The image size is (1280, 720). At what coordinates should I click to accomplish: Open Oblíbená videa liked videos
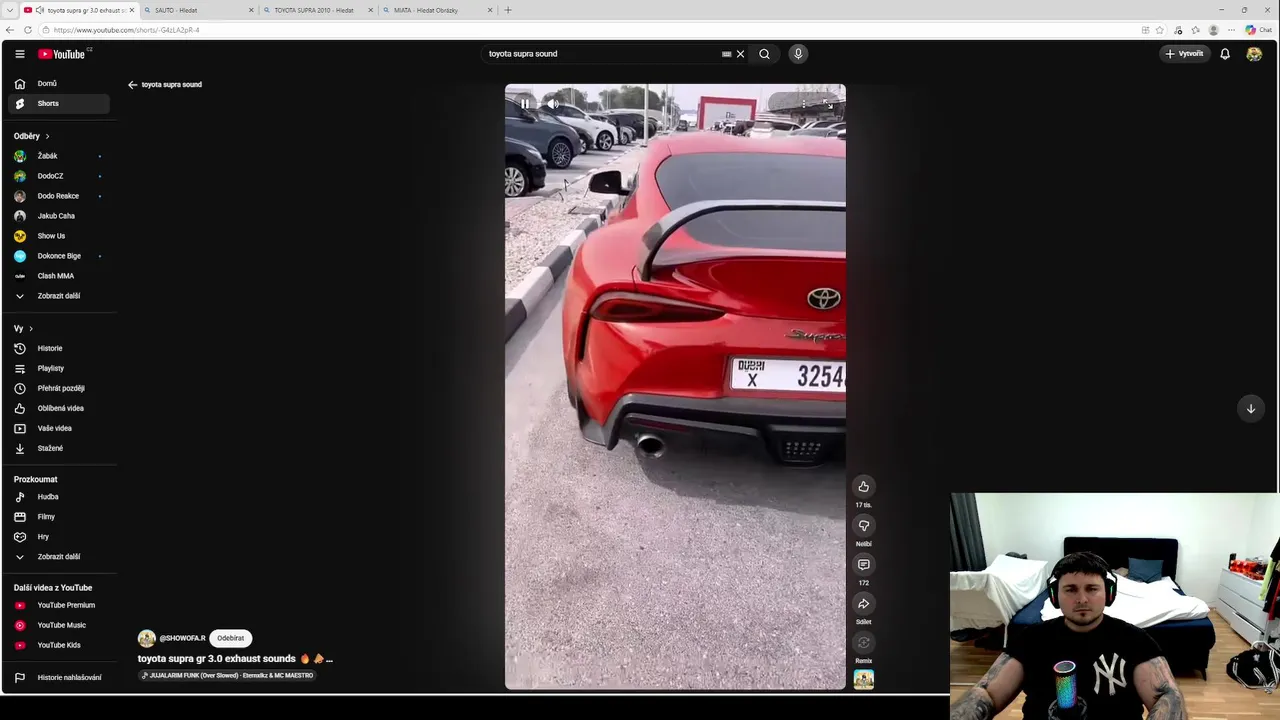click(x=59, y=408)
